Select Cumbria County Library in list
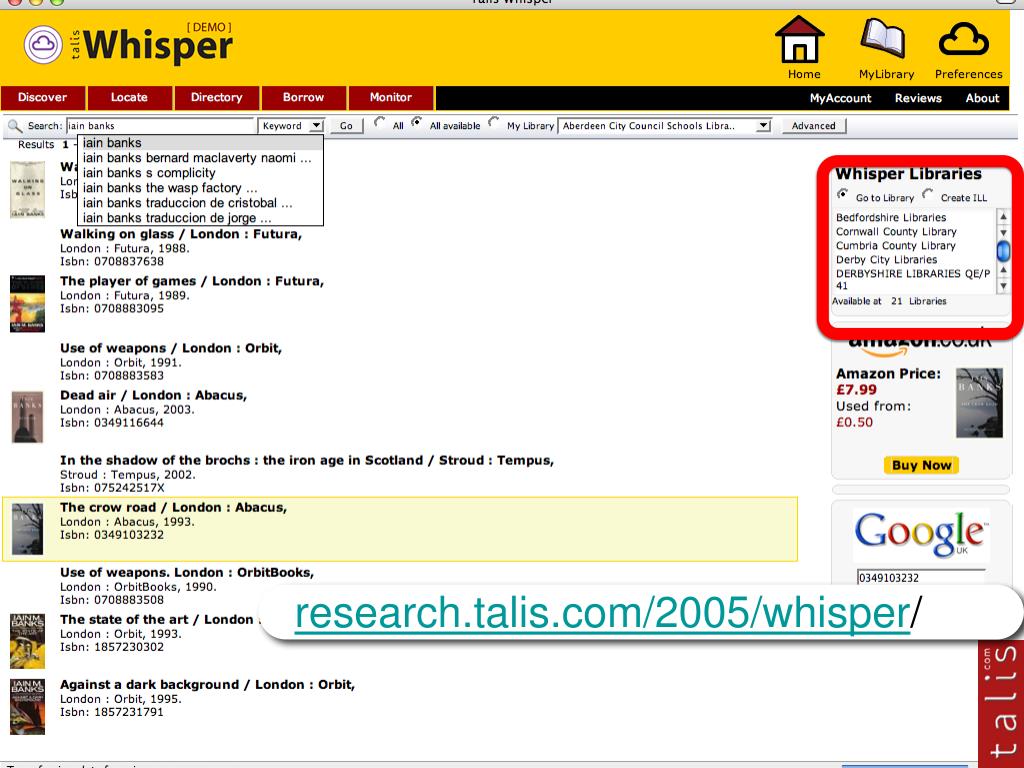 895,246
